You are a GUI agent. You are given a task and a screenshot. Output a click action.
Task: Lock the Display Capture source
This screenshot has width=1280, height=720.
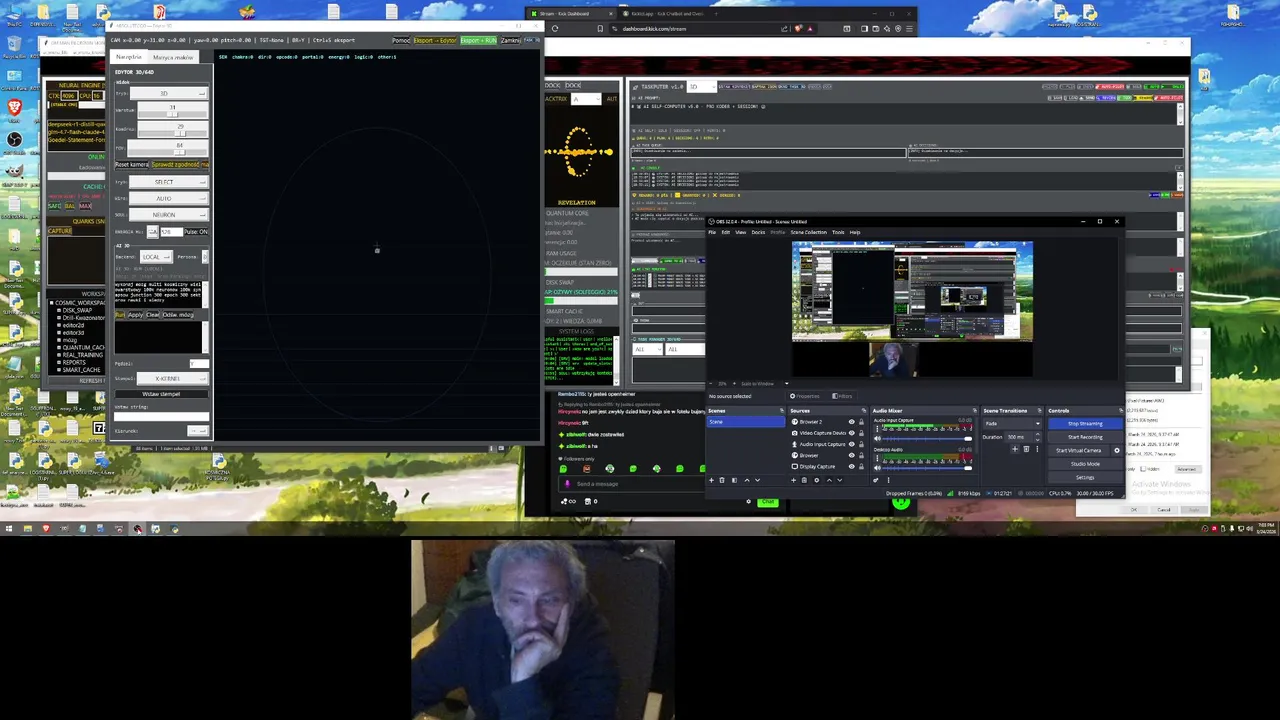[861, 467]
